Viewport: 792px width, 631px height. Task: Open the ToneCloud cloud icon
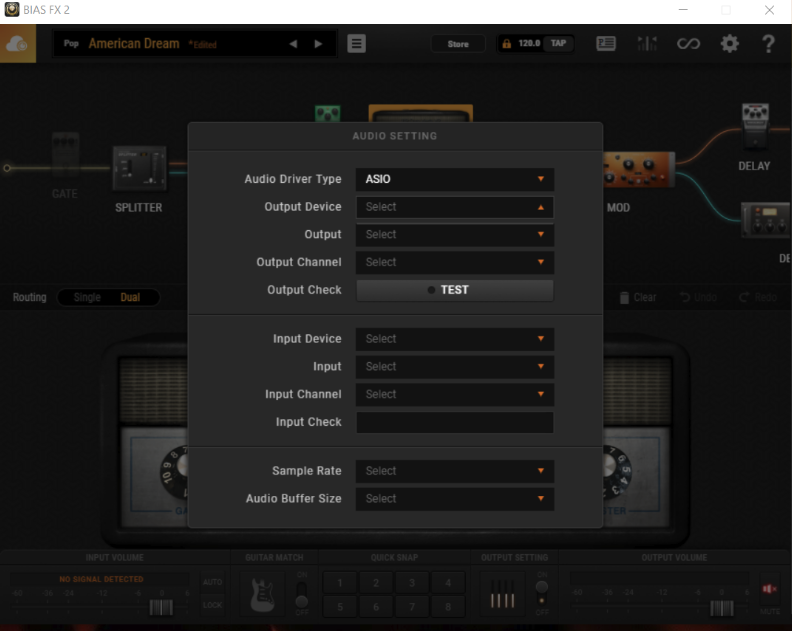coord(18,44)
